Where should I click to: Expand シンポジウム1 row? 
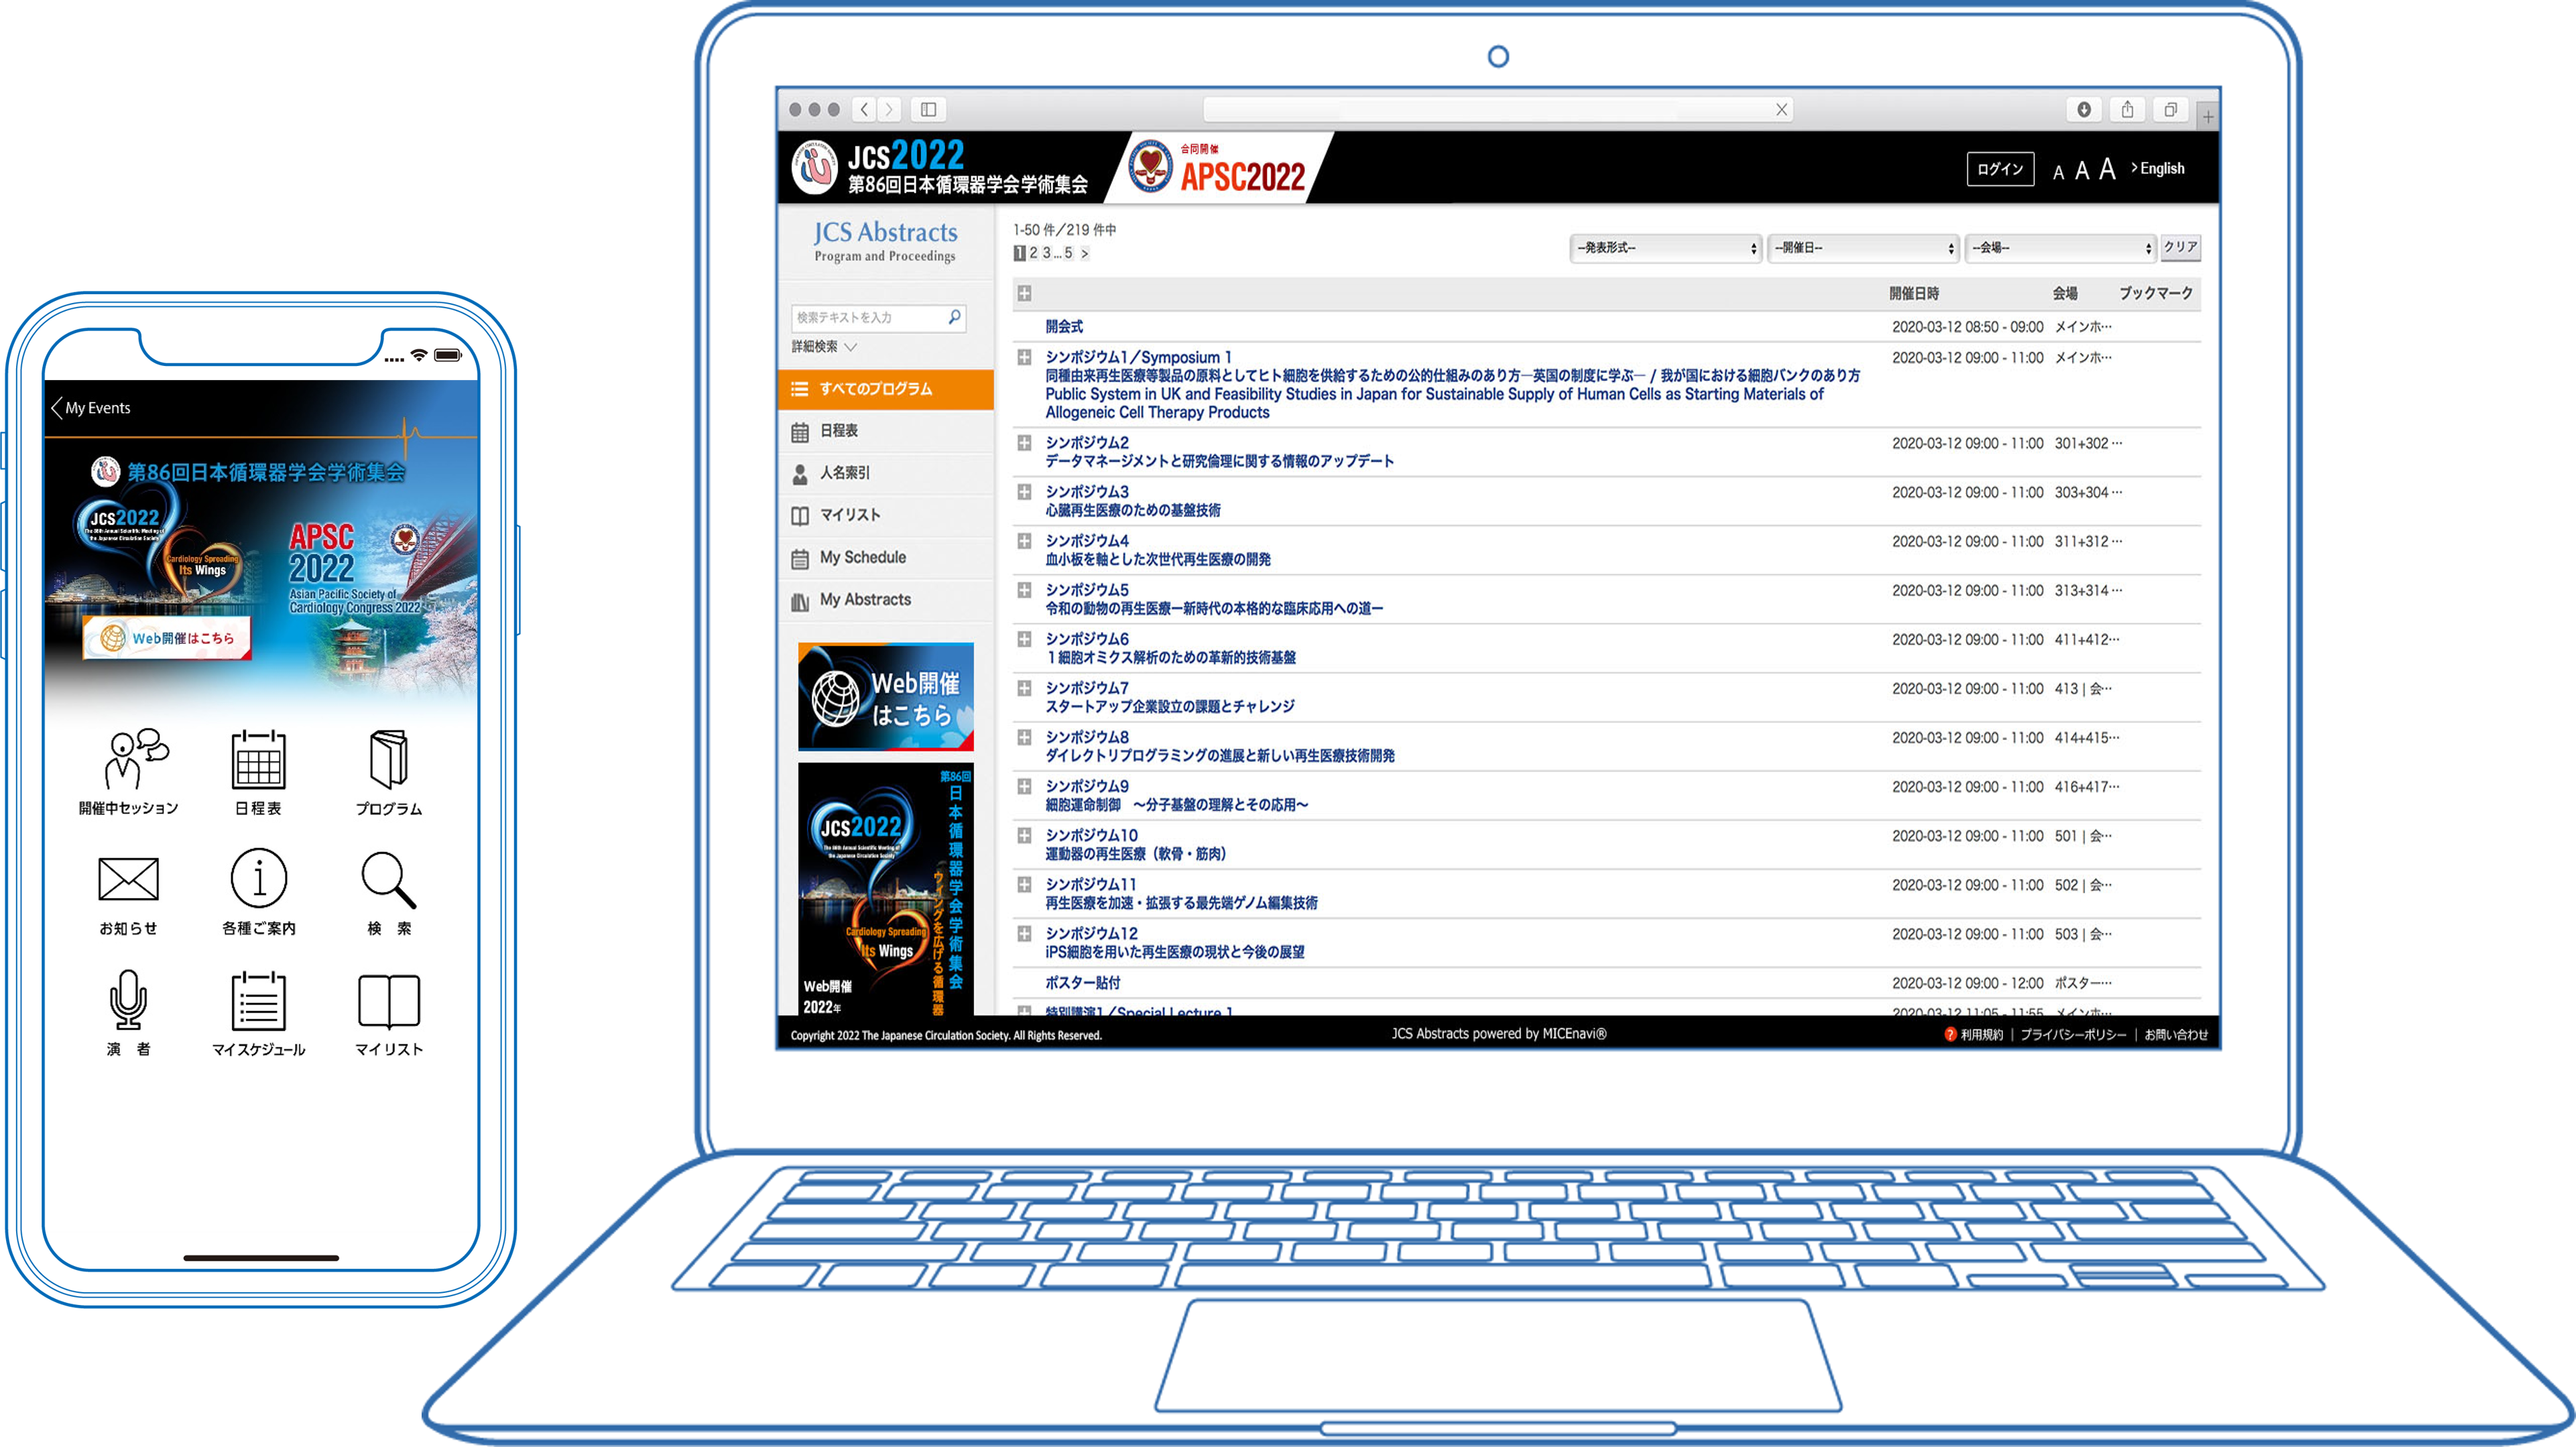click(x=1024, y=357)
